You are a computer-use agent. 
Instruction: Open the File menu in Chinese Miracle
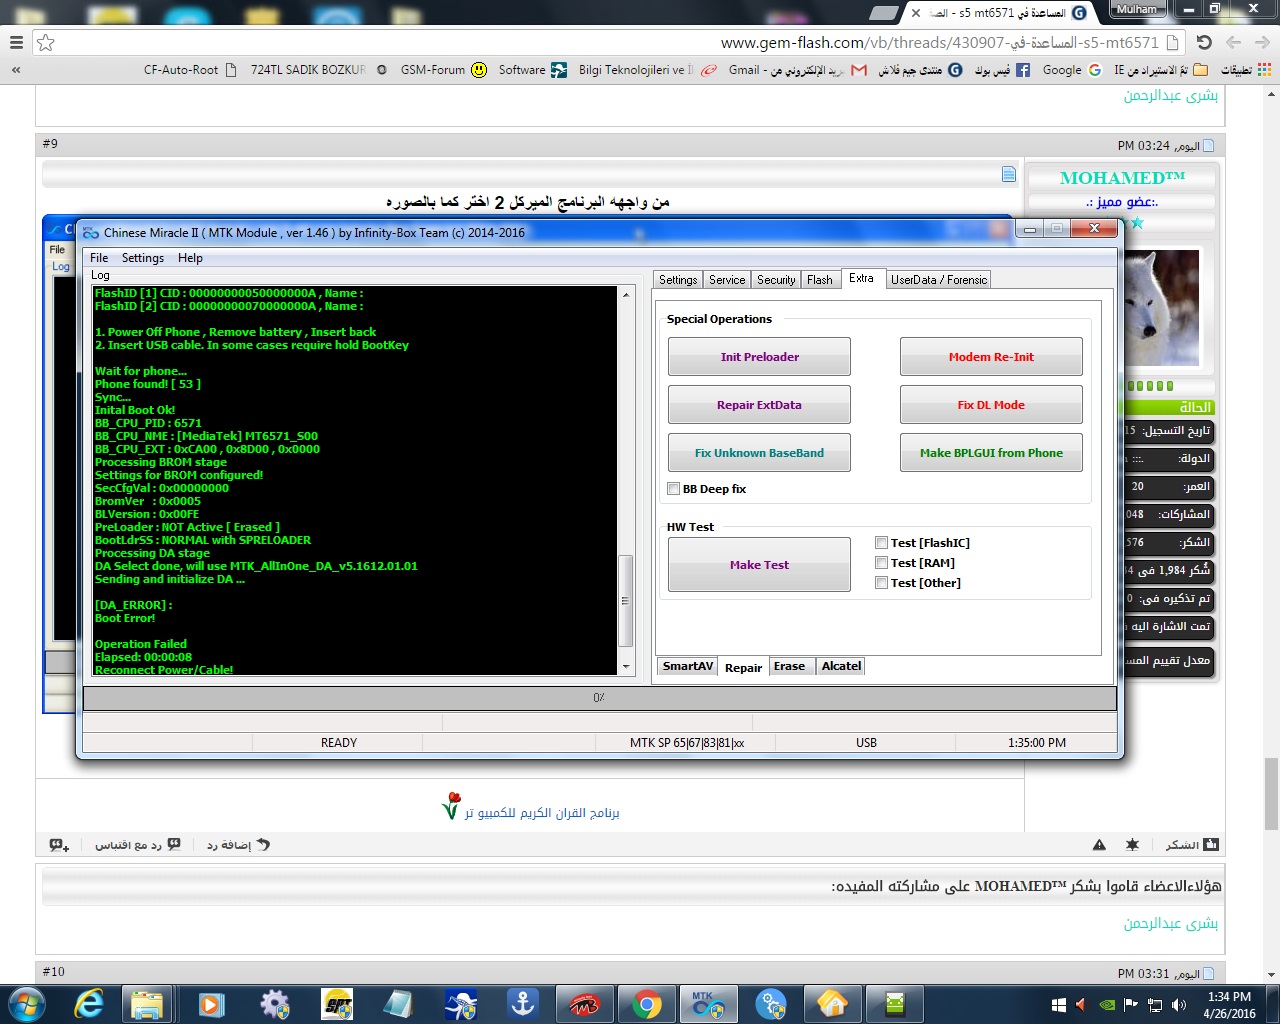99,258
